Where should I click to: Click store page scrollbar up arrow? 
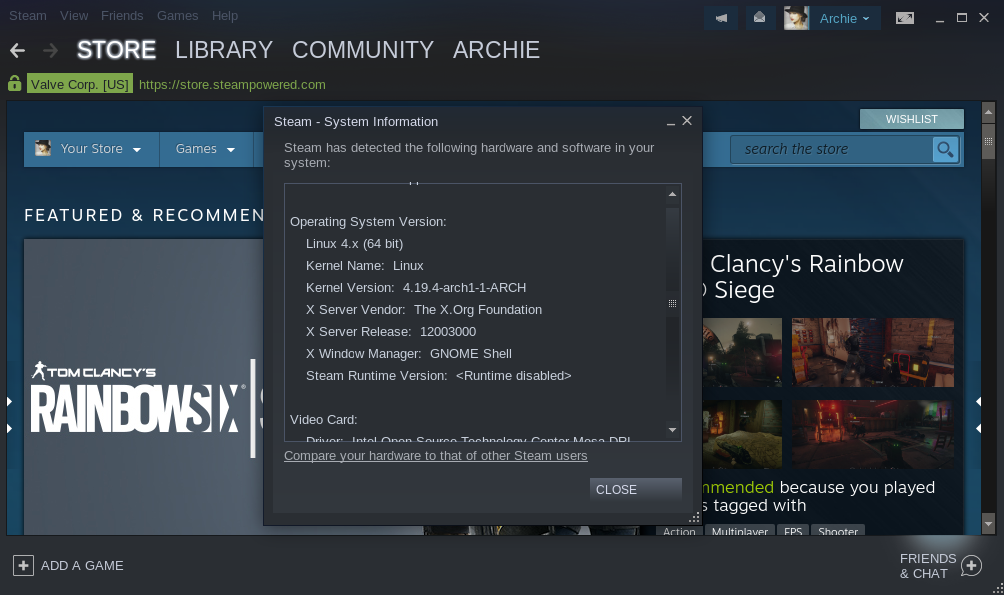click(x=988, y=112)
